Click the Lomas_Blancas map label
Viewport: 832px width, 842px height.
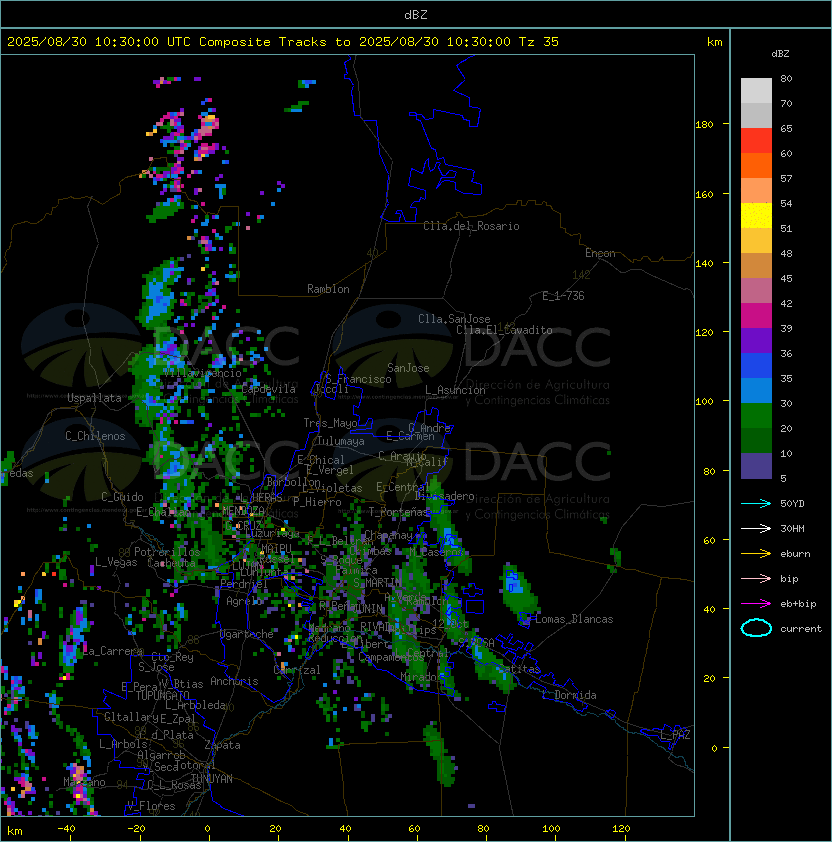574,619
